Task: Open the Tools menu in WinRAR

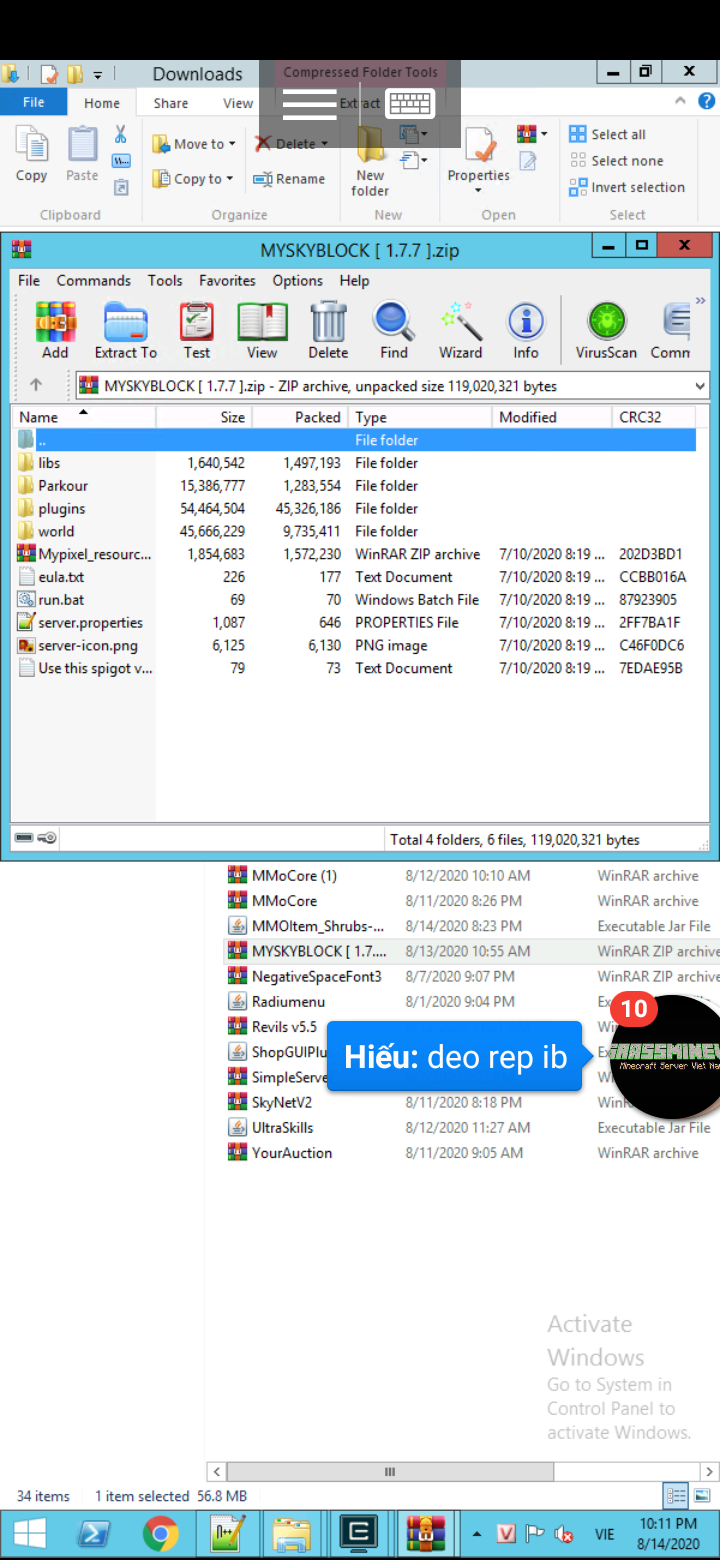Action: coord(165,281)
